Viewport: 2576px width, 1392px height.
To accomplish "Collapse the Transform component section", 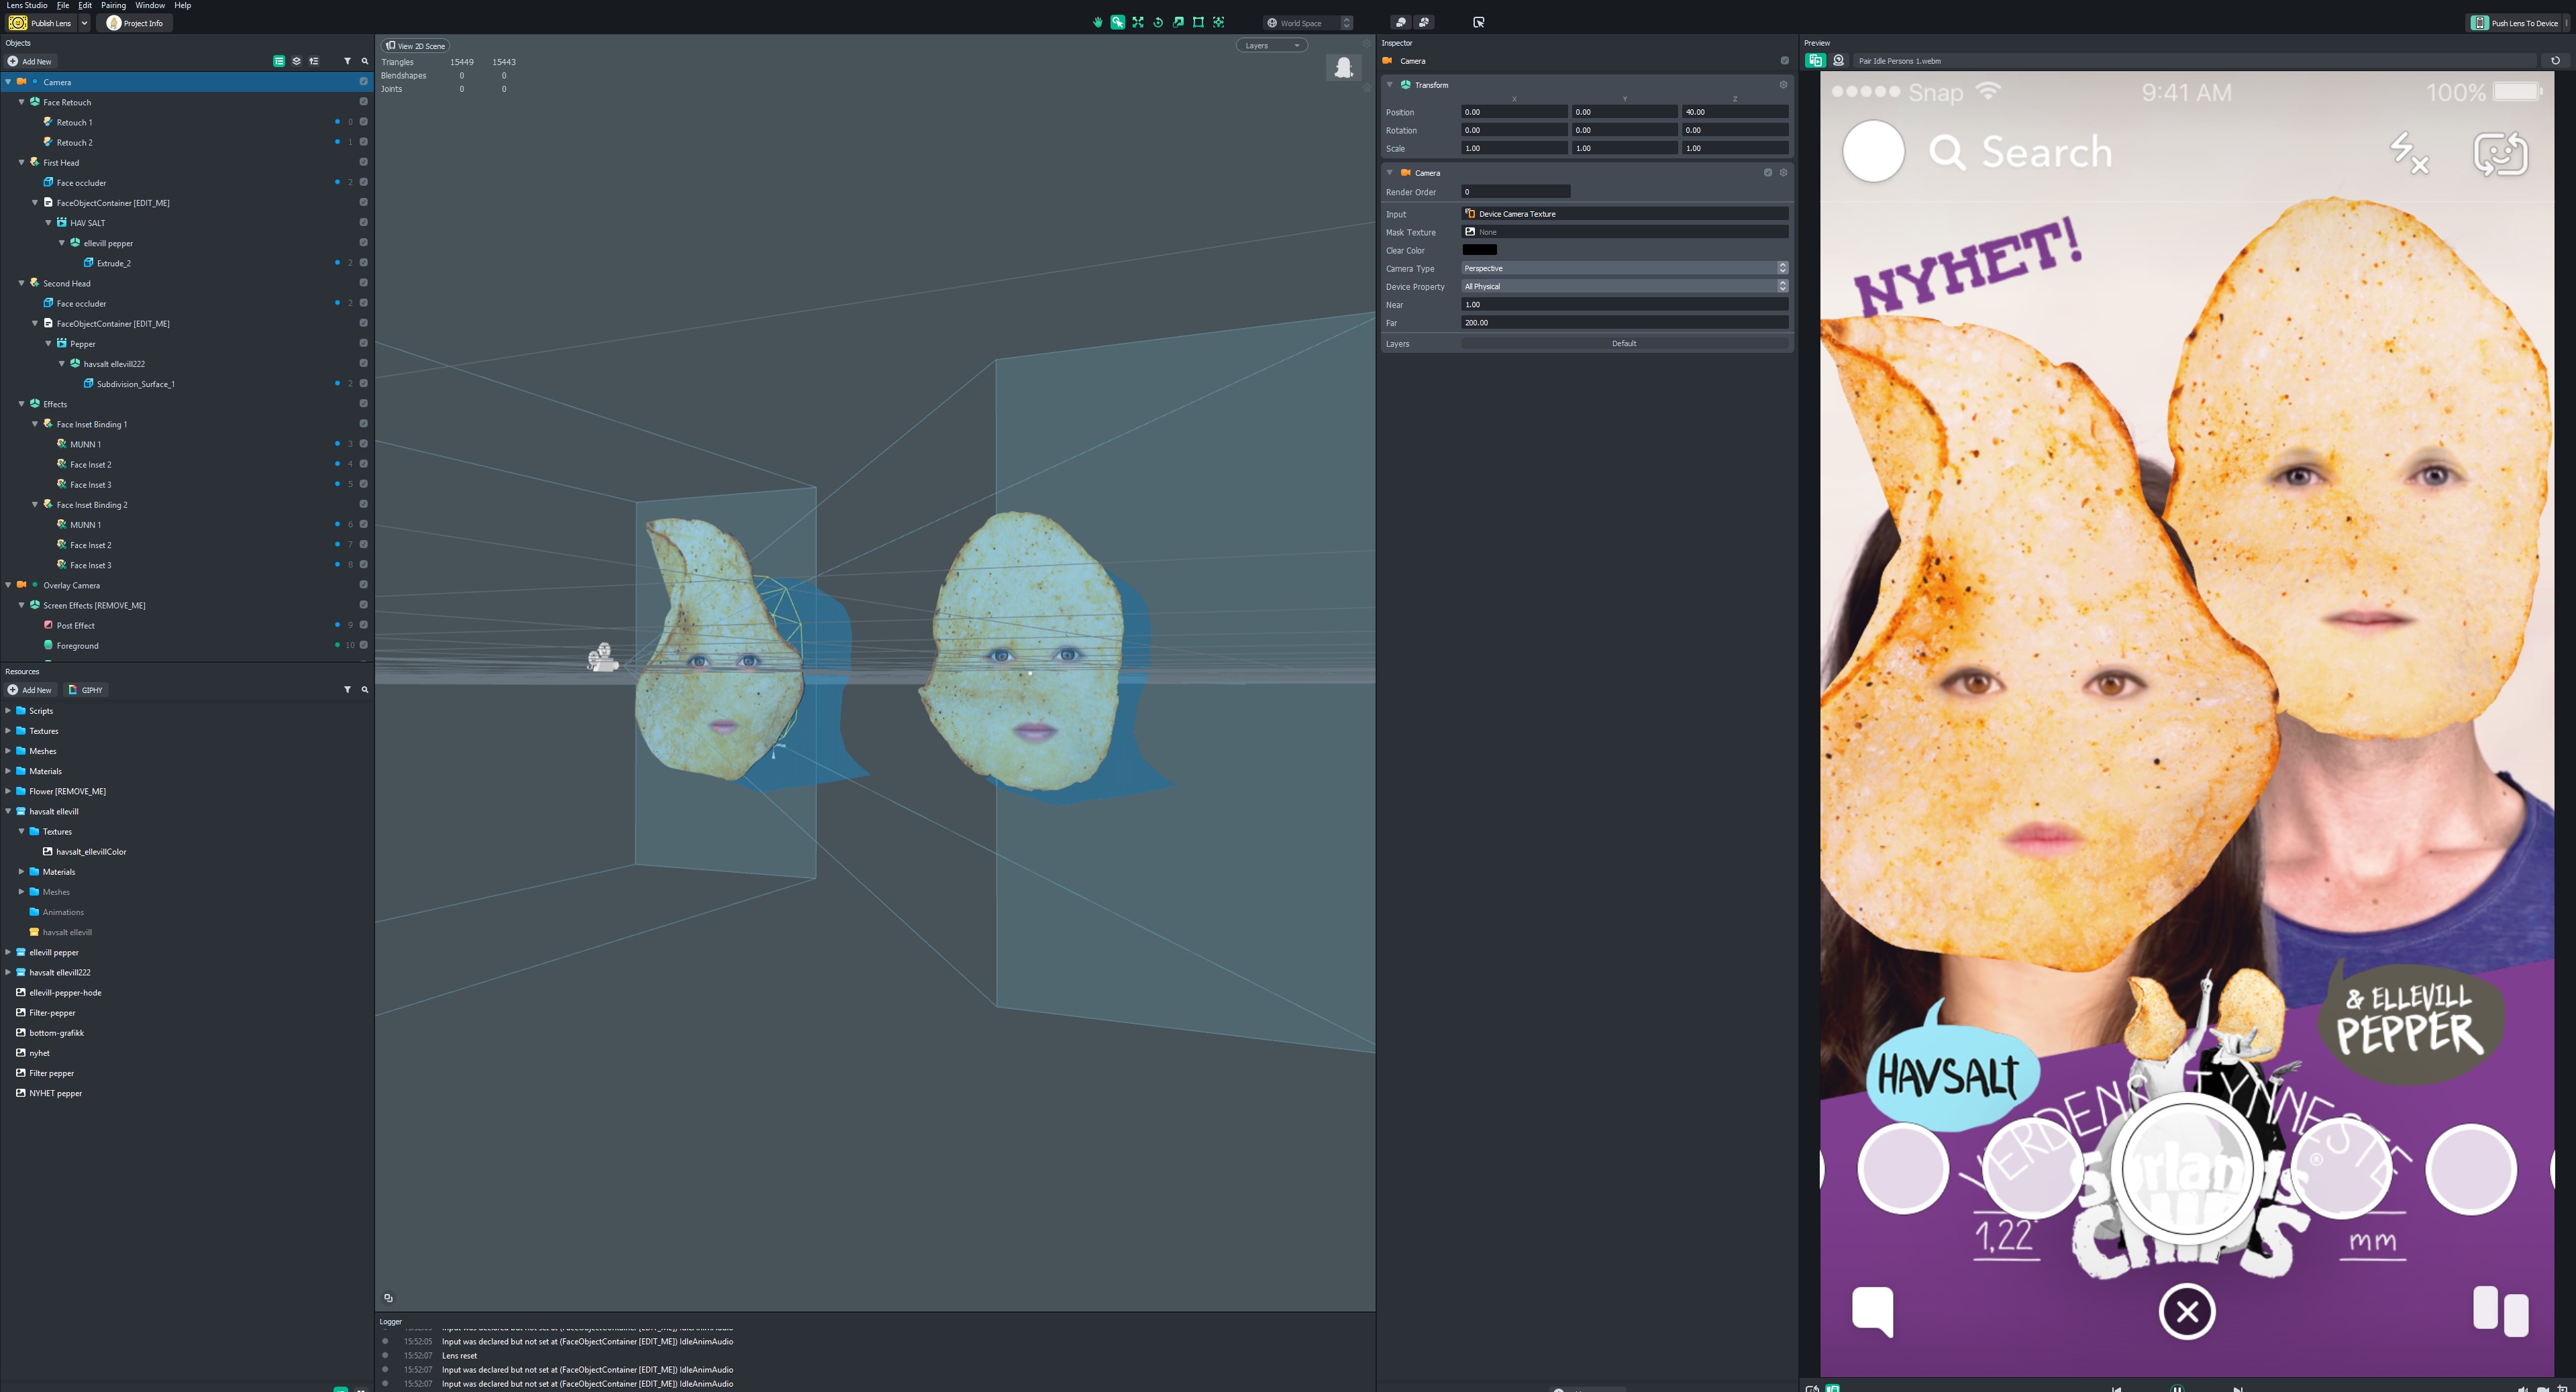I will tap(1389, 85).
